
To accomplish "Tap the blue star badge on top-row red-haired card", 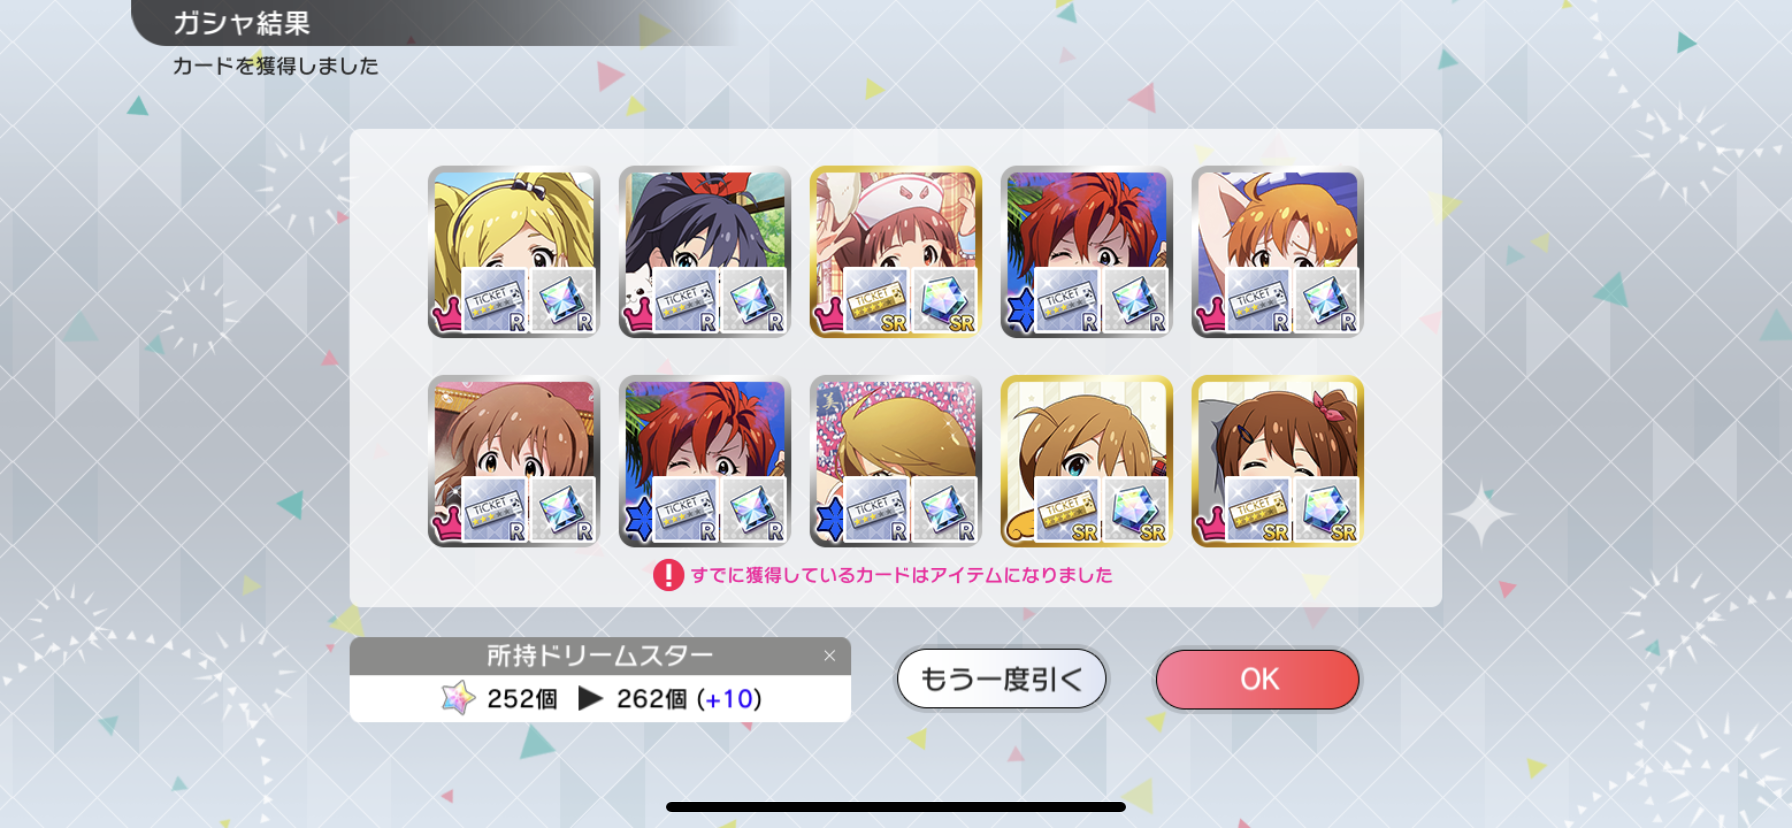I will click(x=1020, y=311).
